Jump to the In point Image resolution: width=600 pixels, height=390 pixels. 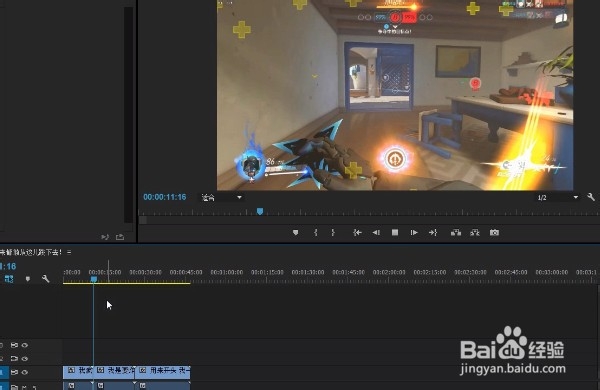(357, 232)
